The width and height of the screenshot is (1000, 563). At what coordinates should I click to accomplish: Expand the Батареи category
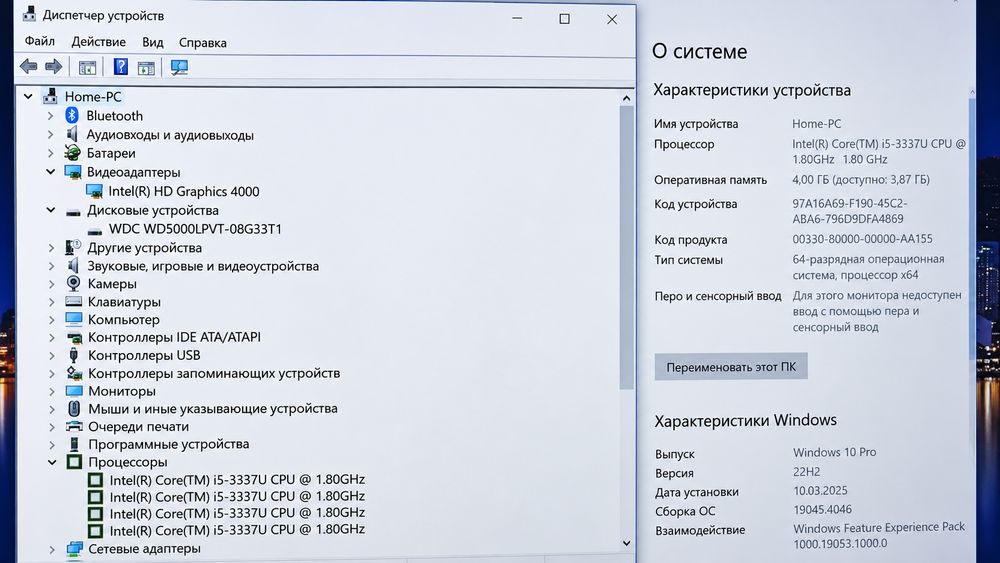coord(50,153)
